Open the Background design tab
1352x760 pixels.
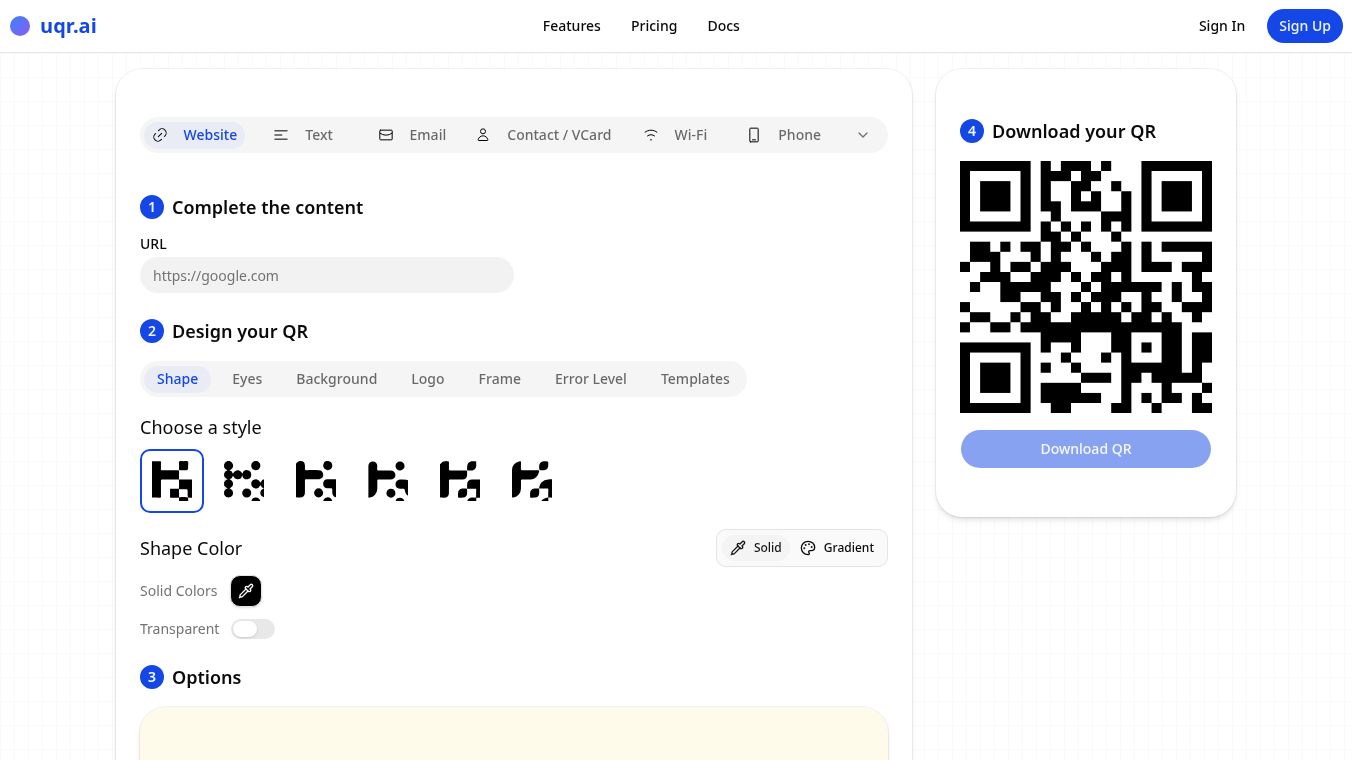tap(337, 379)
